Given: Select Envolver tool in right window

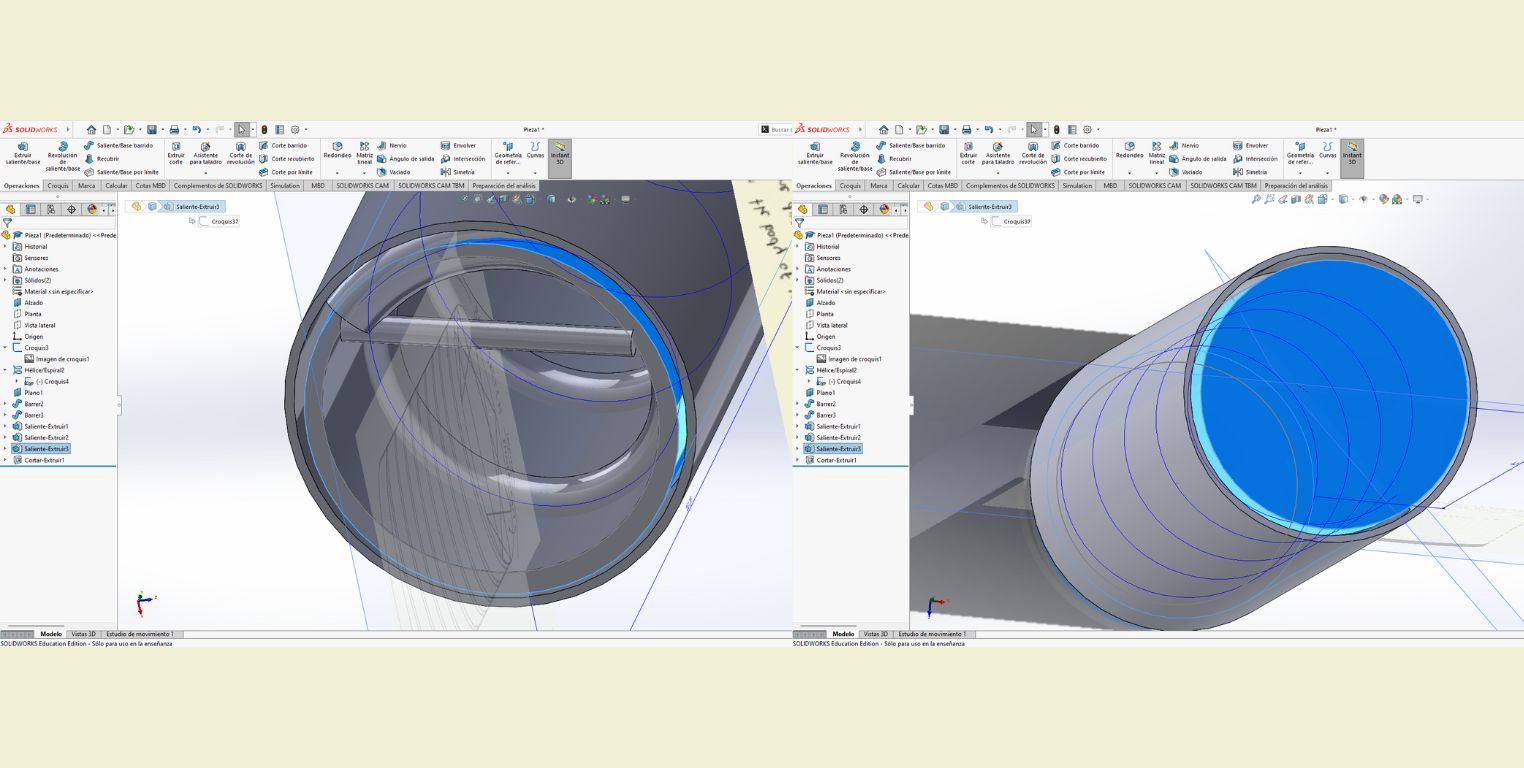Looking at the screenshot, I should [x=1250, y=146].
